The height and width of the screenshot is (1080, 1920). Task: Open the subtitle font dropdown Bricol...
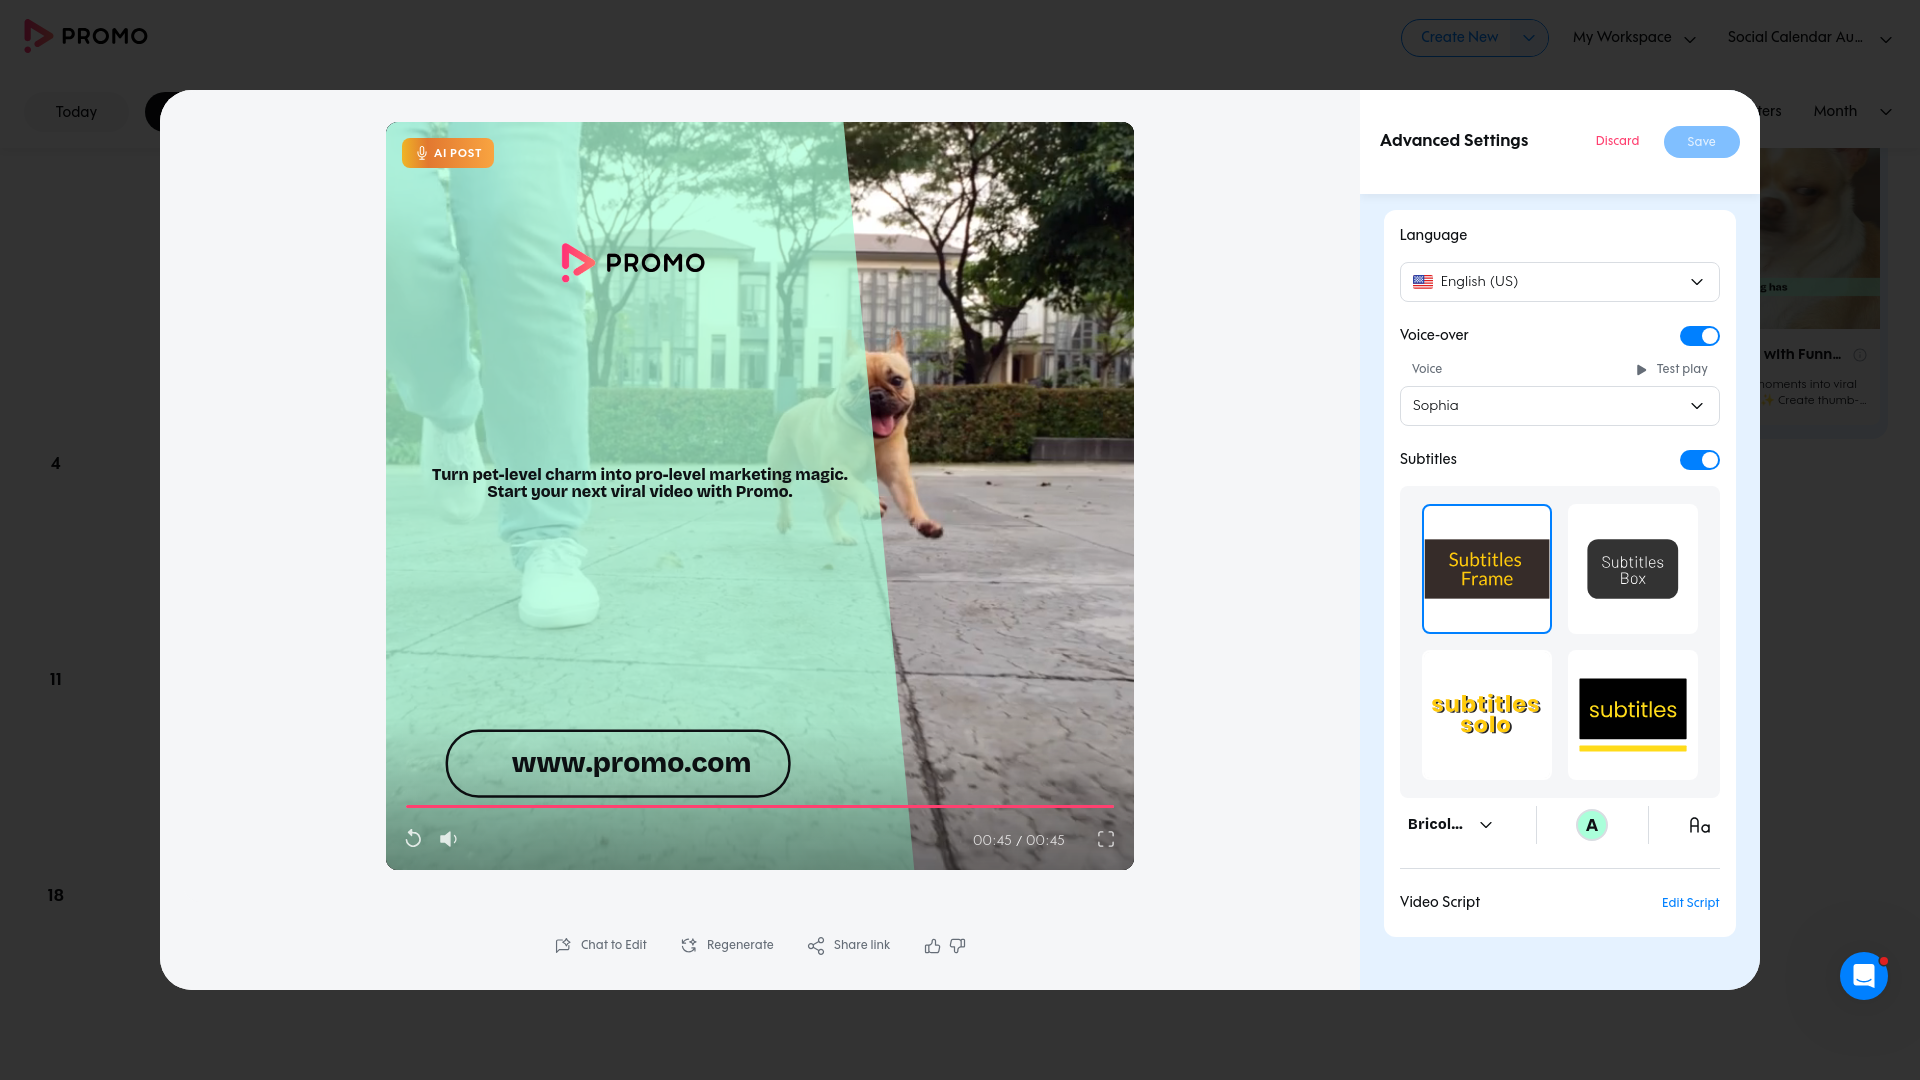coord(1450,825)
